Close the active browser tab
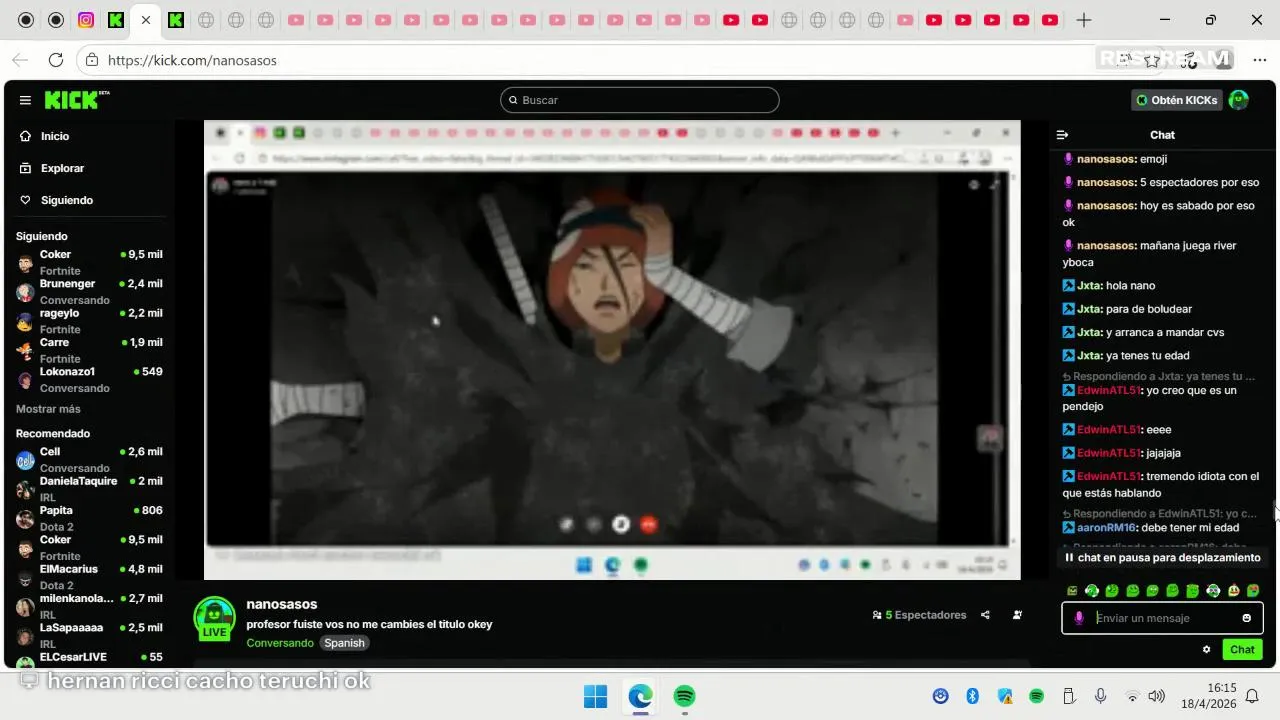The width and height of the screenshot is (1280, 720). 146,20
